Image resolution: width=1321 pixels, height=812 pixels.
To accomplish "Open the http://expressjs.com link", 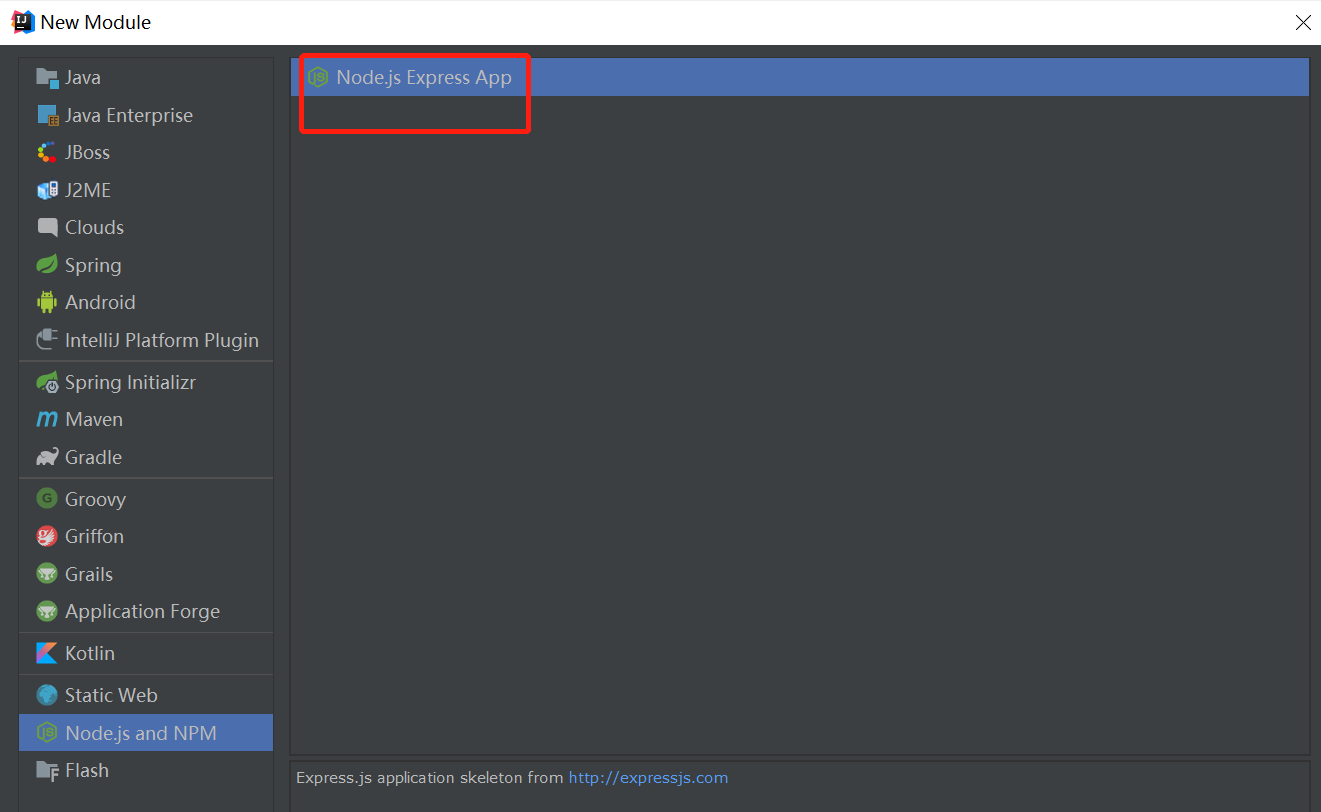I will click(648, 777).
